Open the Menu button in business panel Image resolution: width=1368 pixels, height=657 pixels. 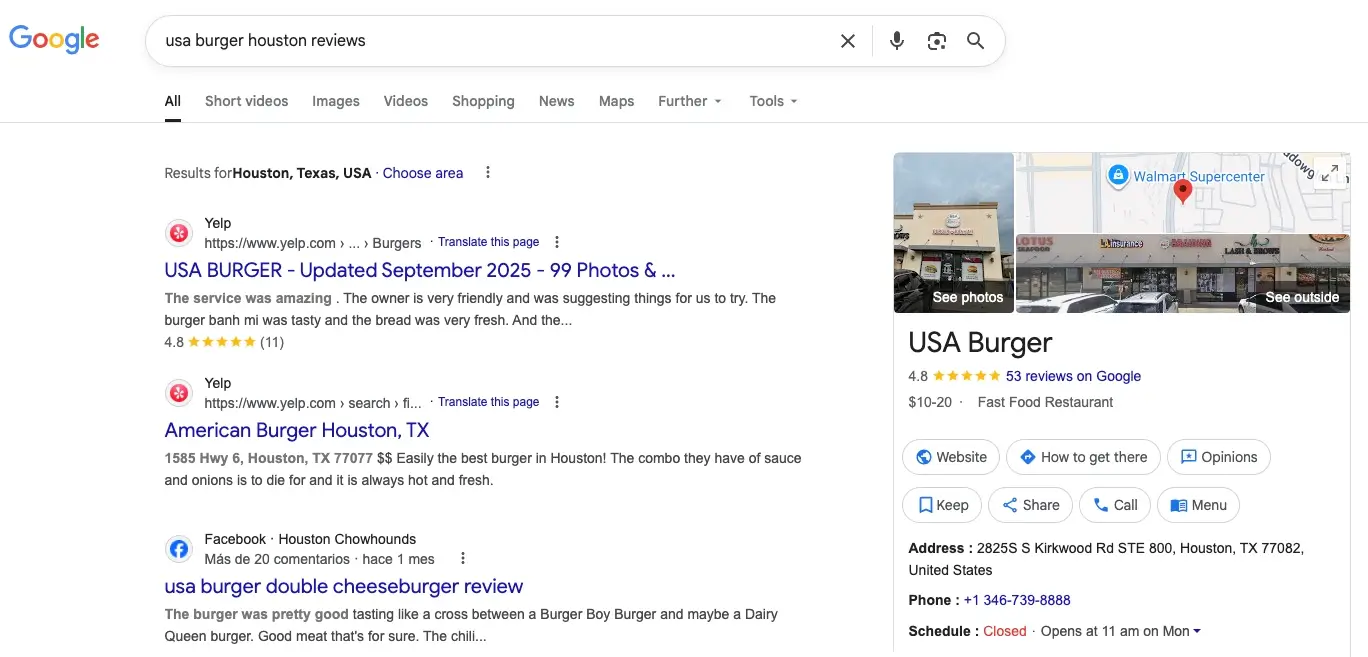(x=1198, y=505)
